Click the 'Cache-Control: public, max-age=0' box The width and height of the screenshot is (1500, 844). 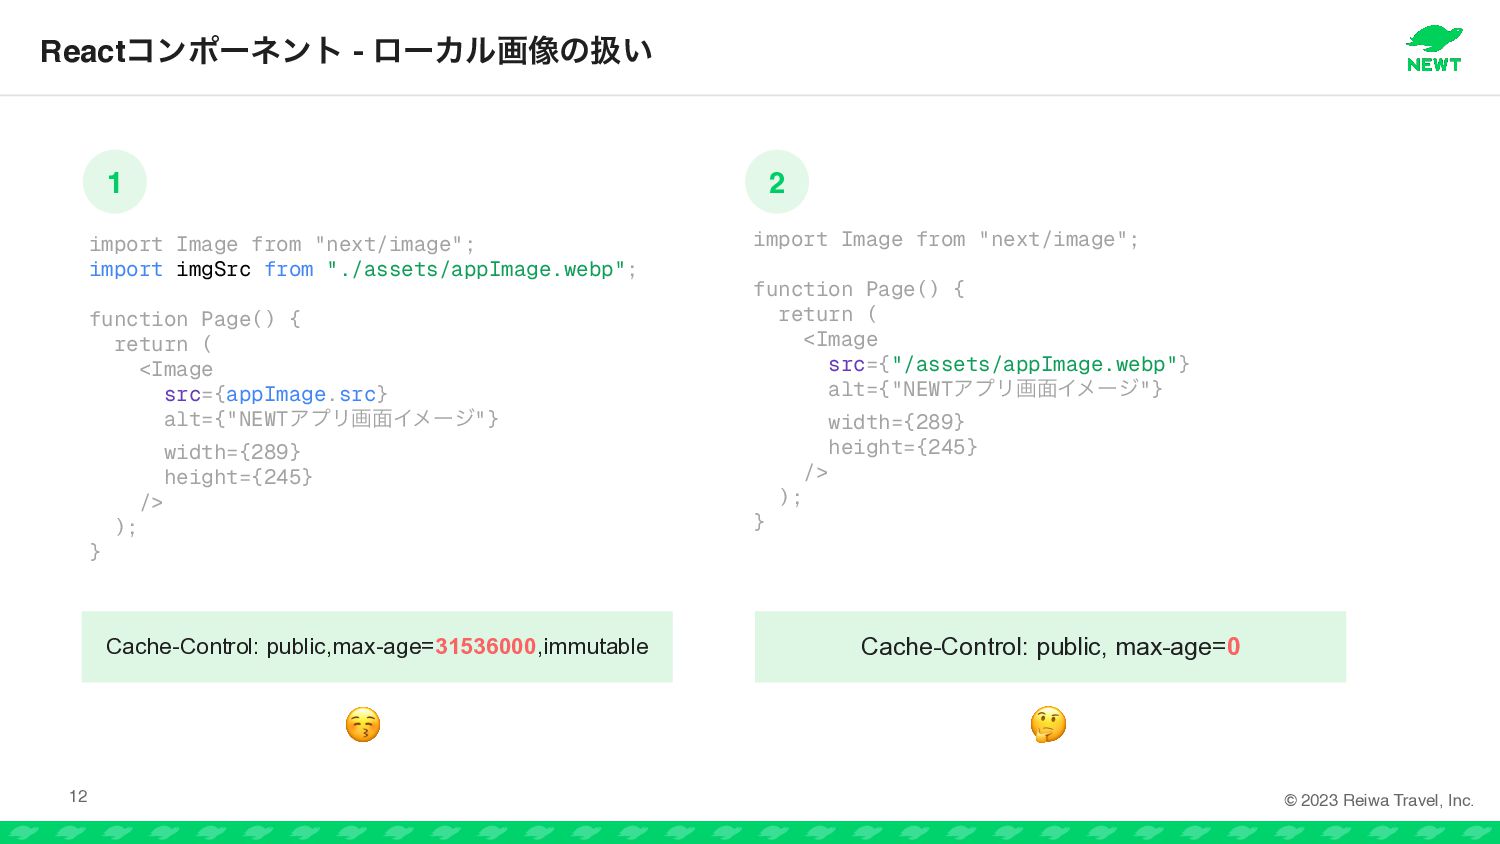point(1050,647)
